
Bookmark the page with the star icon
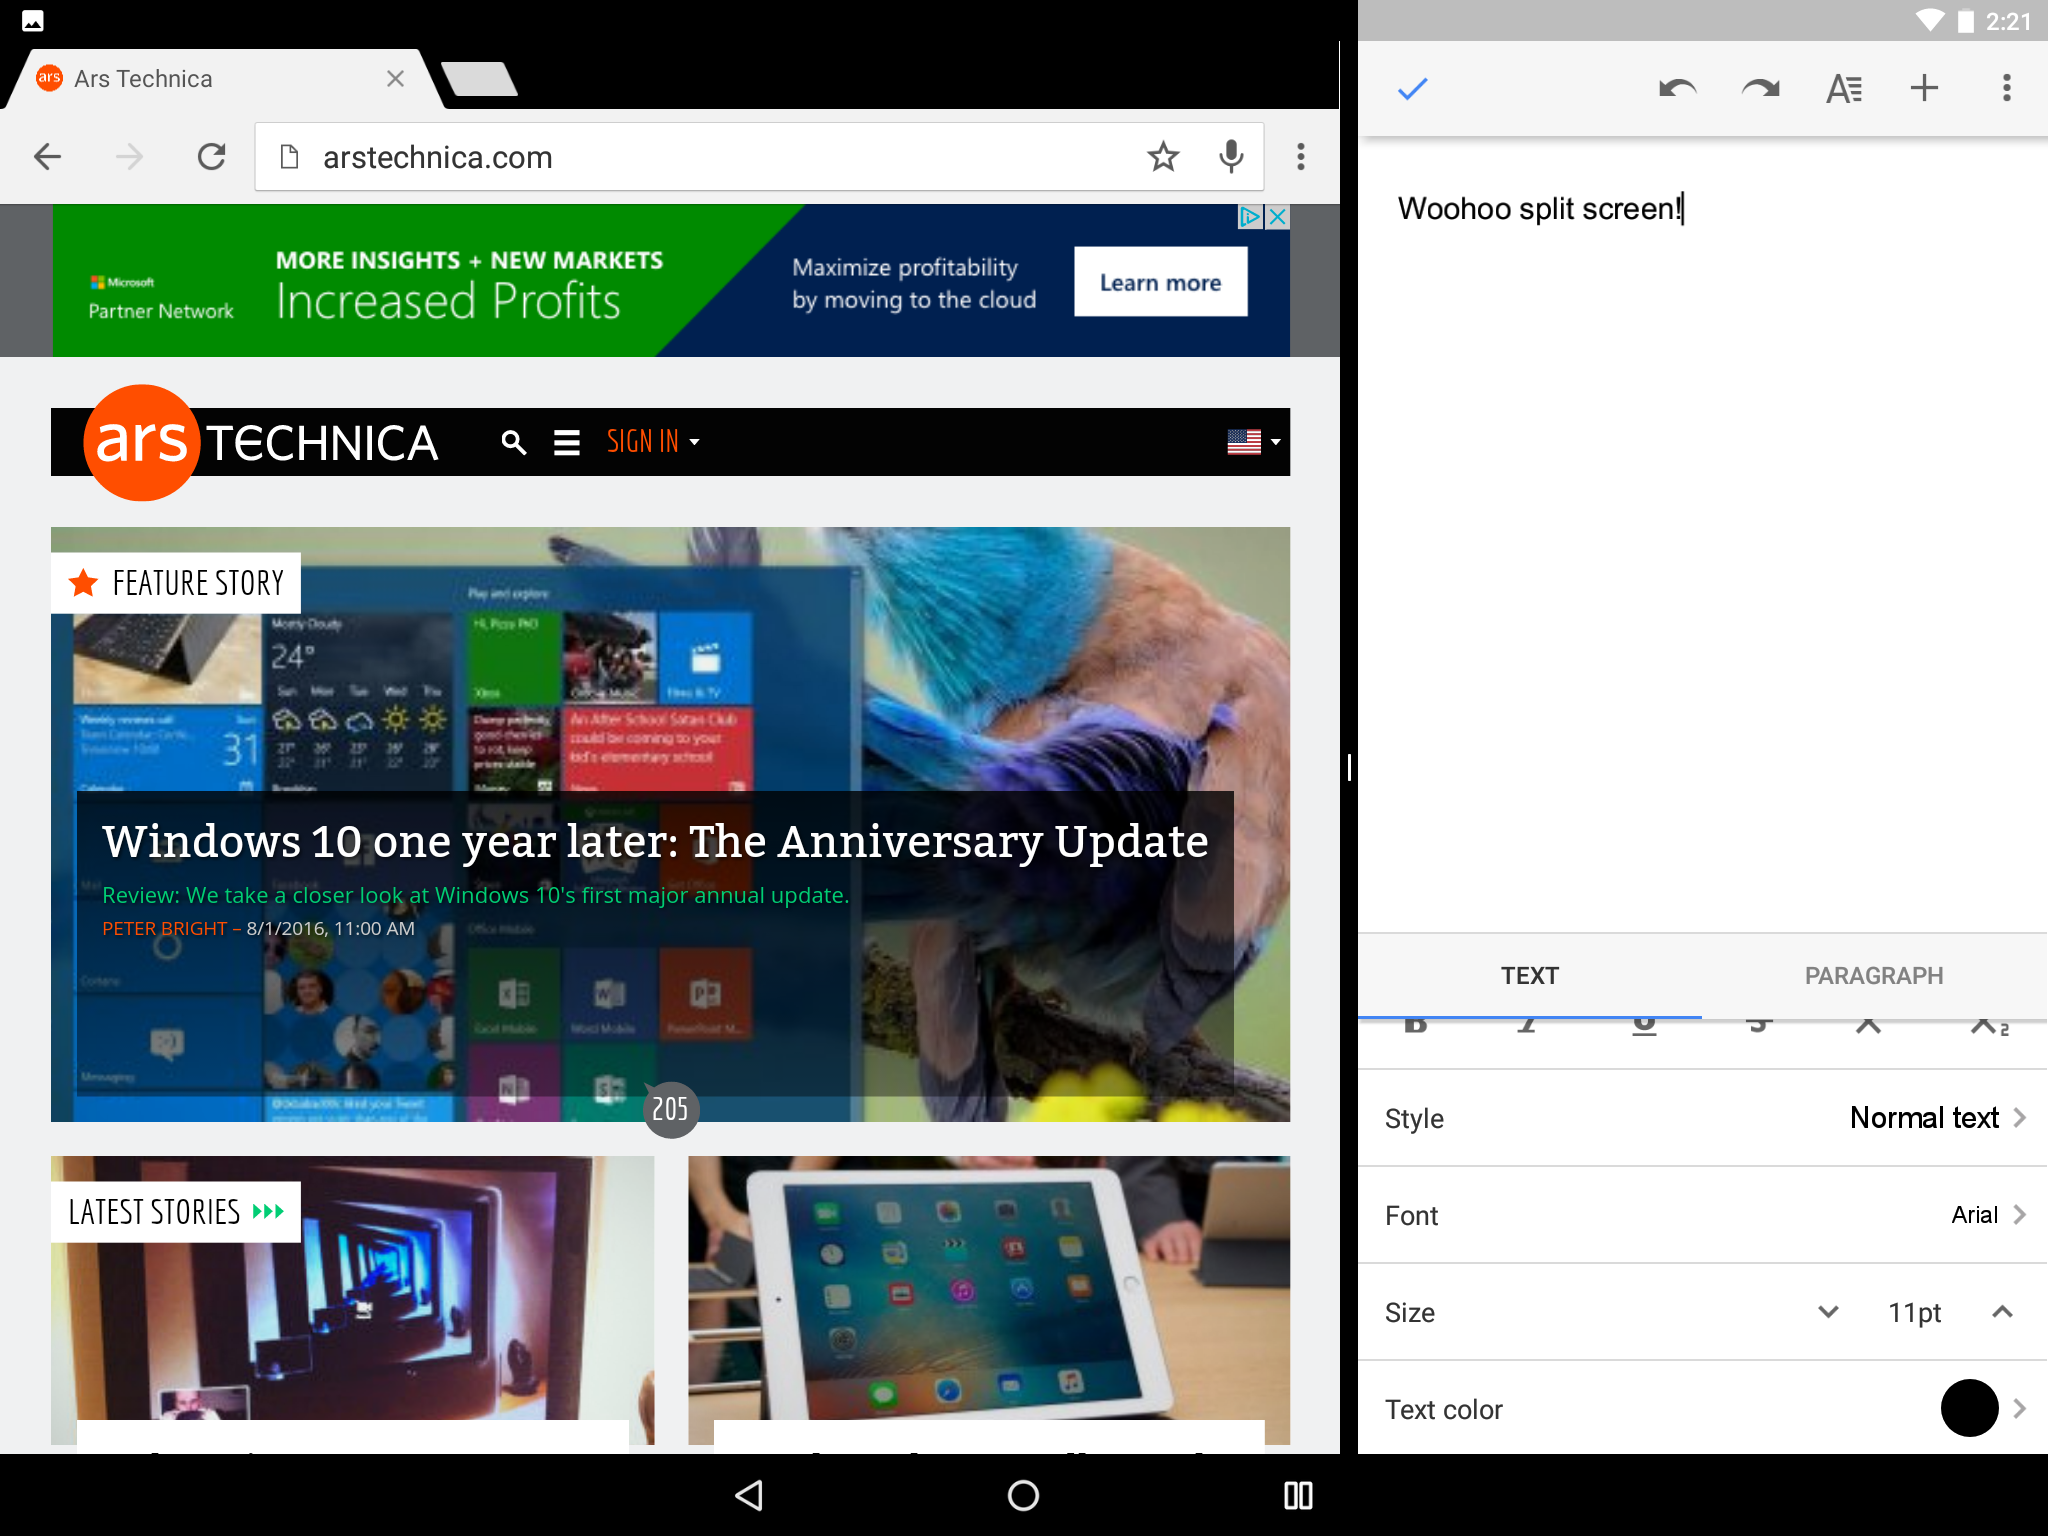(1163, 157)
